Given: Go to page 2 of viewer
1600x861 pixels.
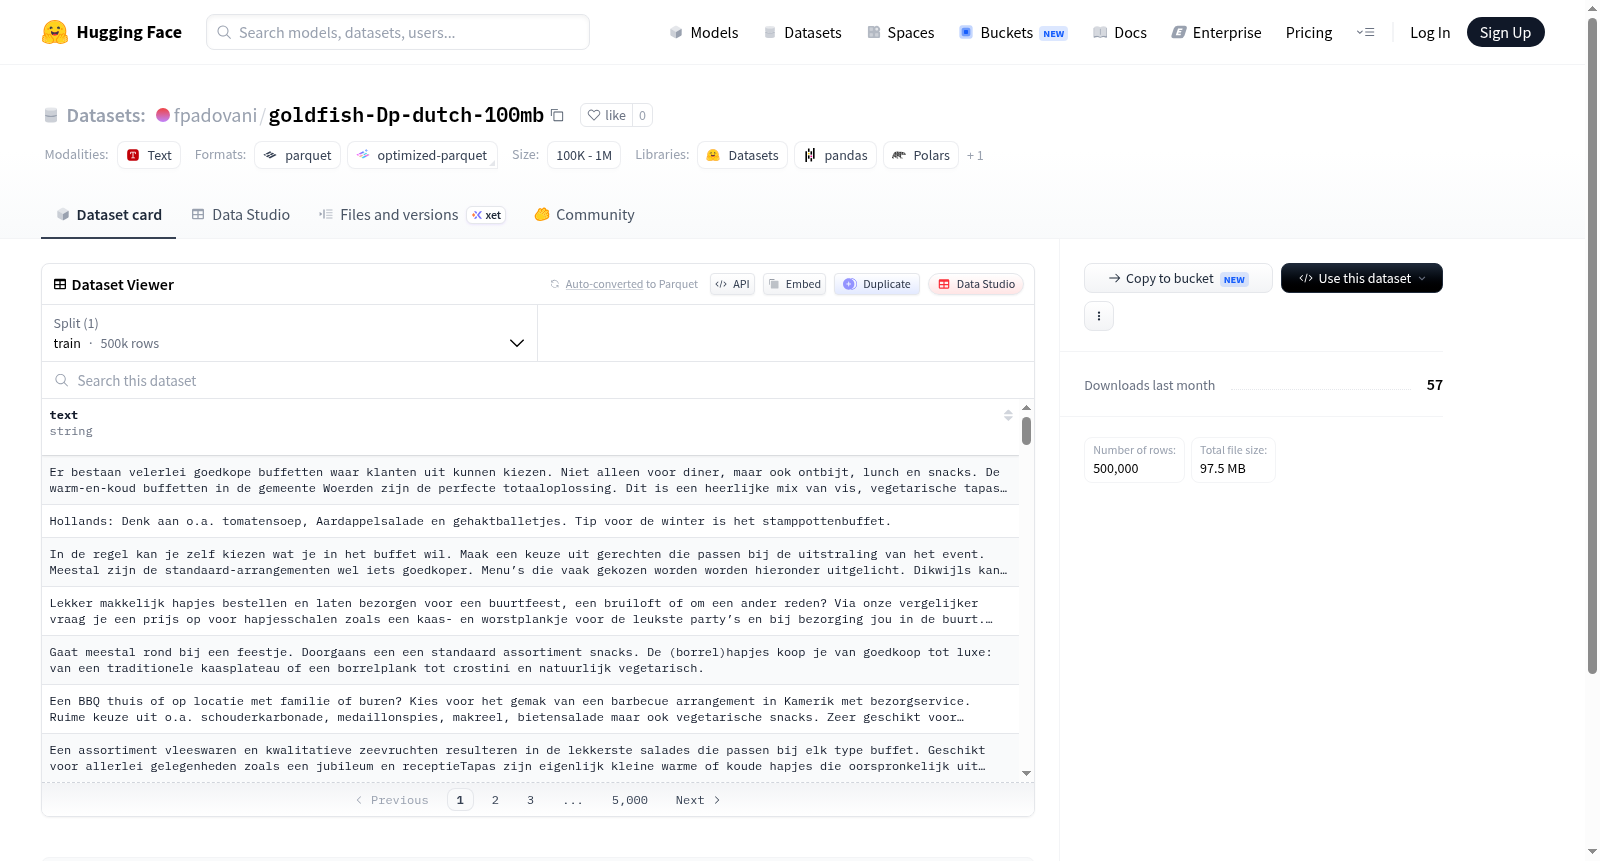Looking at the screenshot, I should (495, 800).
